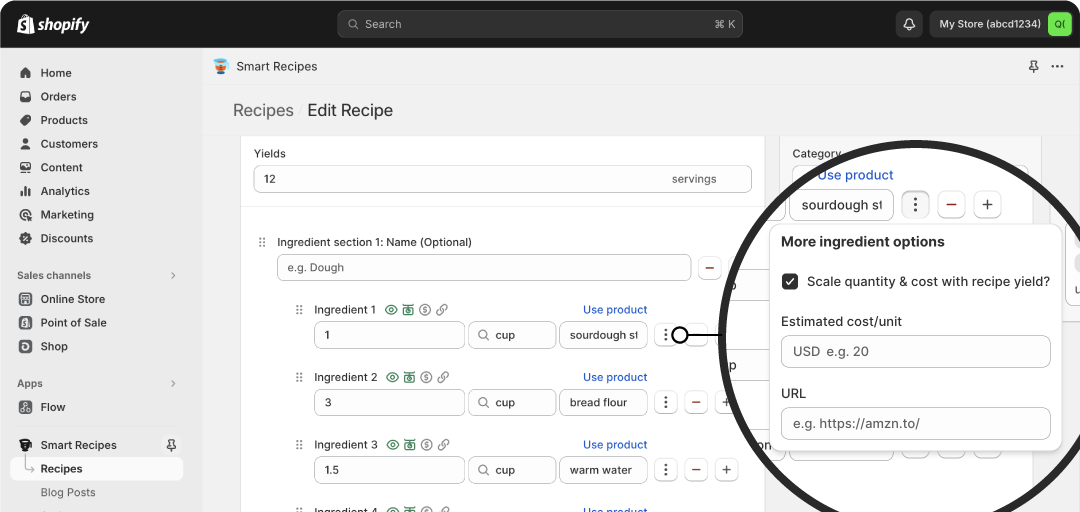The width and height of the screenshot is (1080, 512).
Task: Click the Ingredient 3 scale icon
Action: point(410,445)
